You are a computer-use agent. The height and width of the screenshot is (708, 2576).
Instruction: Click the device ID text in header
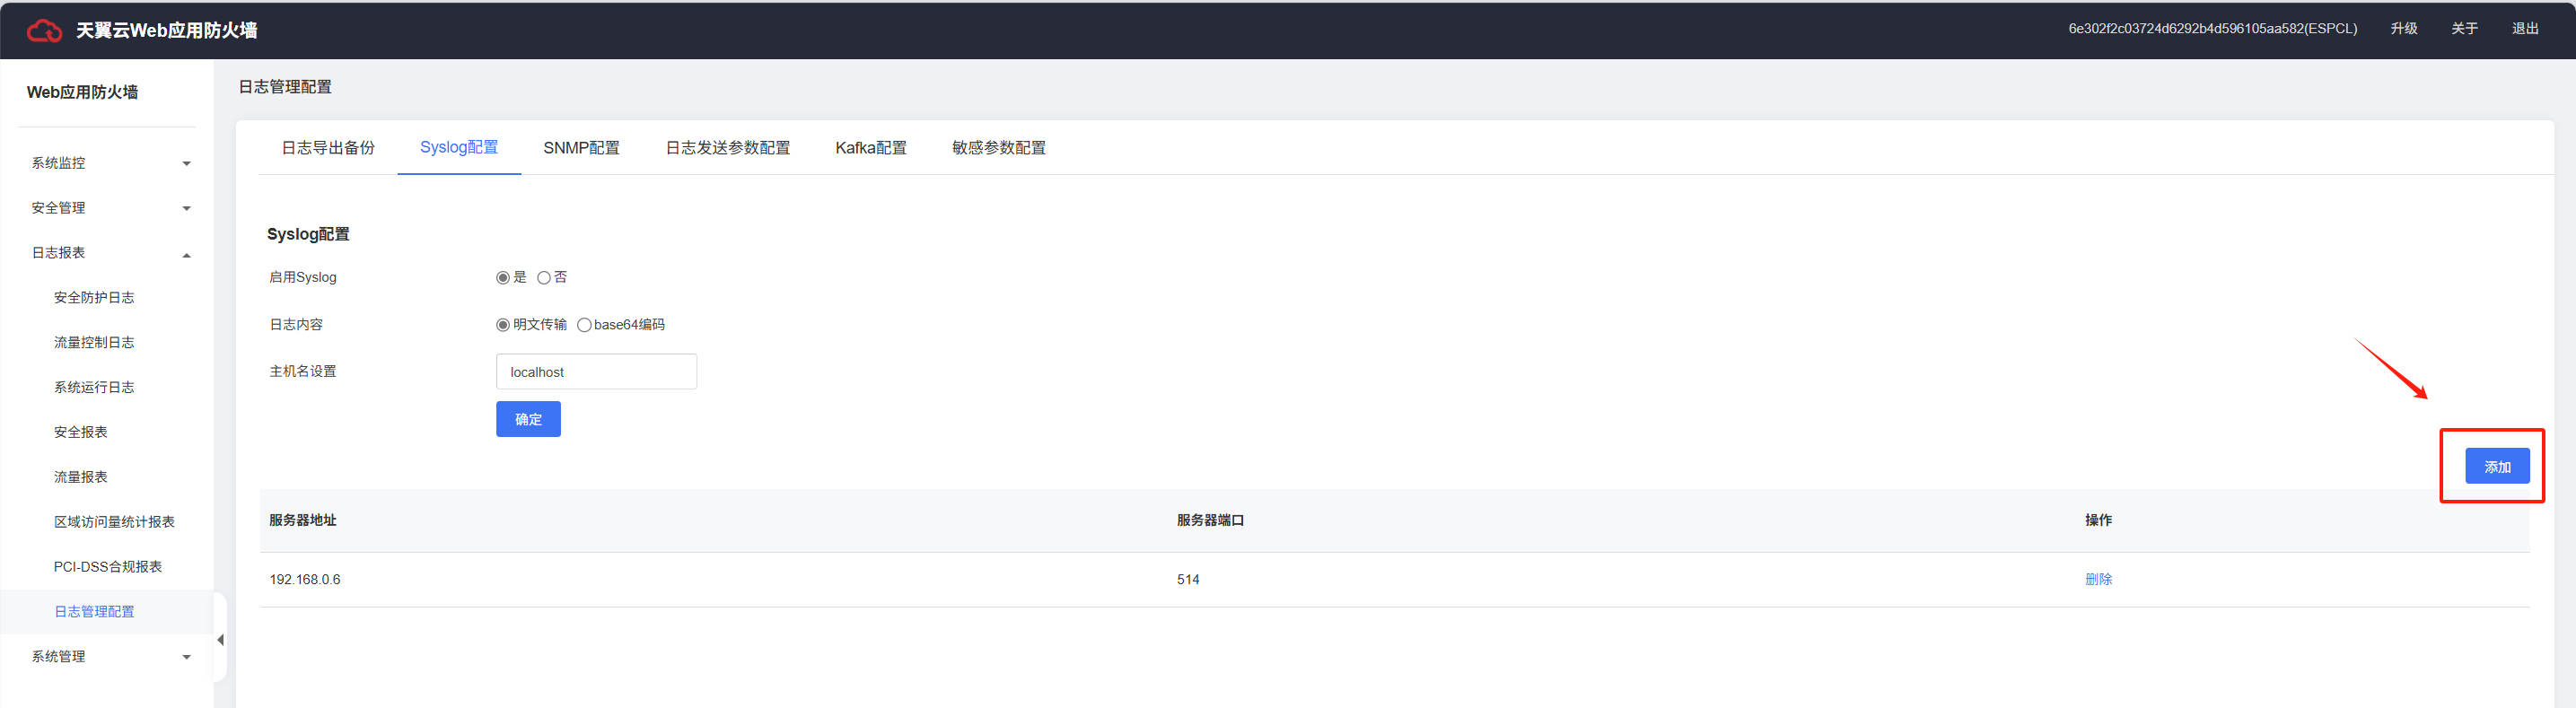coord(2212,29)
